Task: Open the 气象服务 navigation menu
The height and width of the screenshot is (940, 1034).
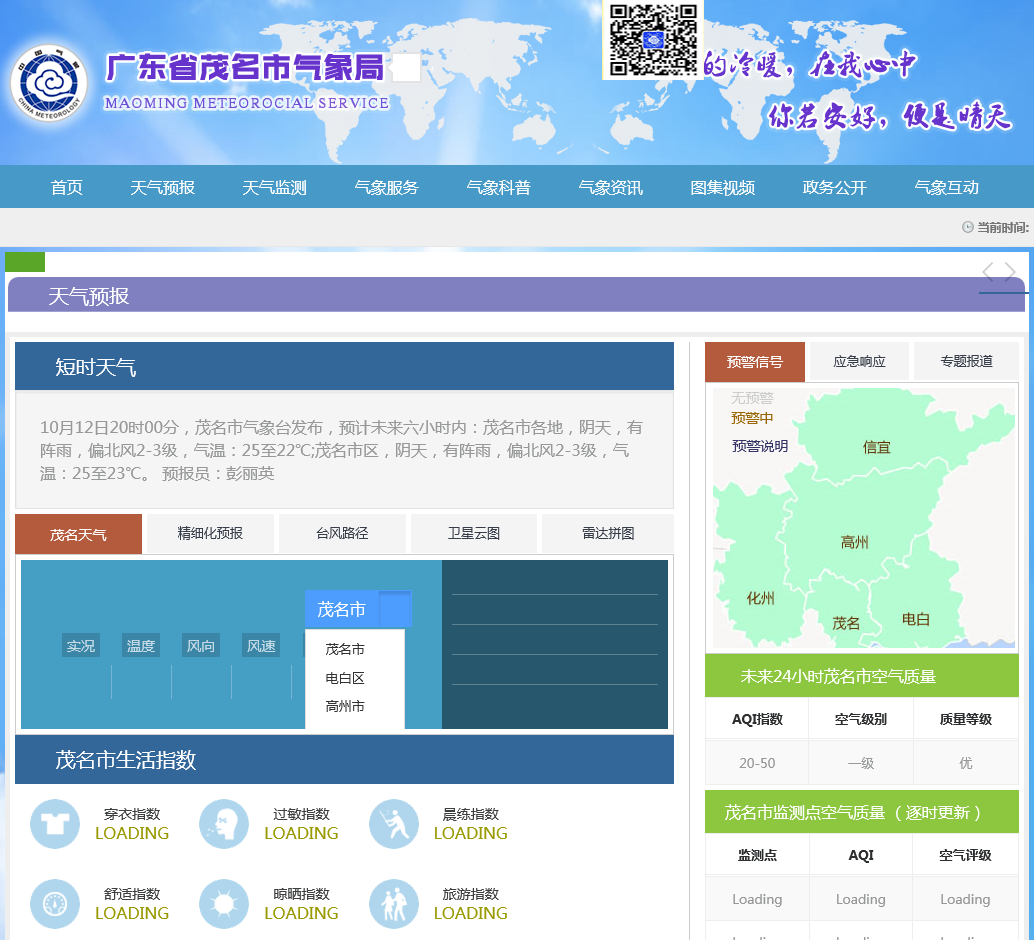Action: pos(386,187)
